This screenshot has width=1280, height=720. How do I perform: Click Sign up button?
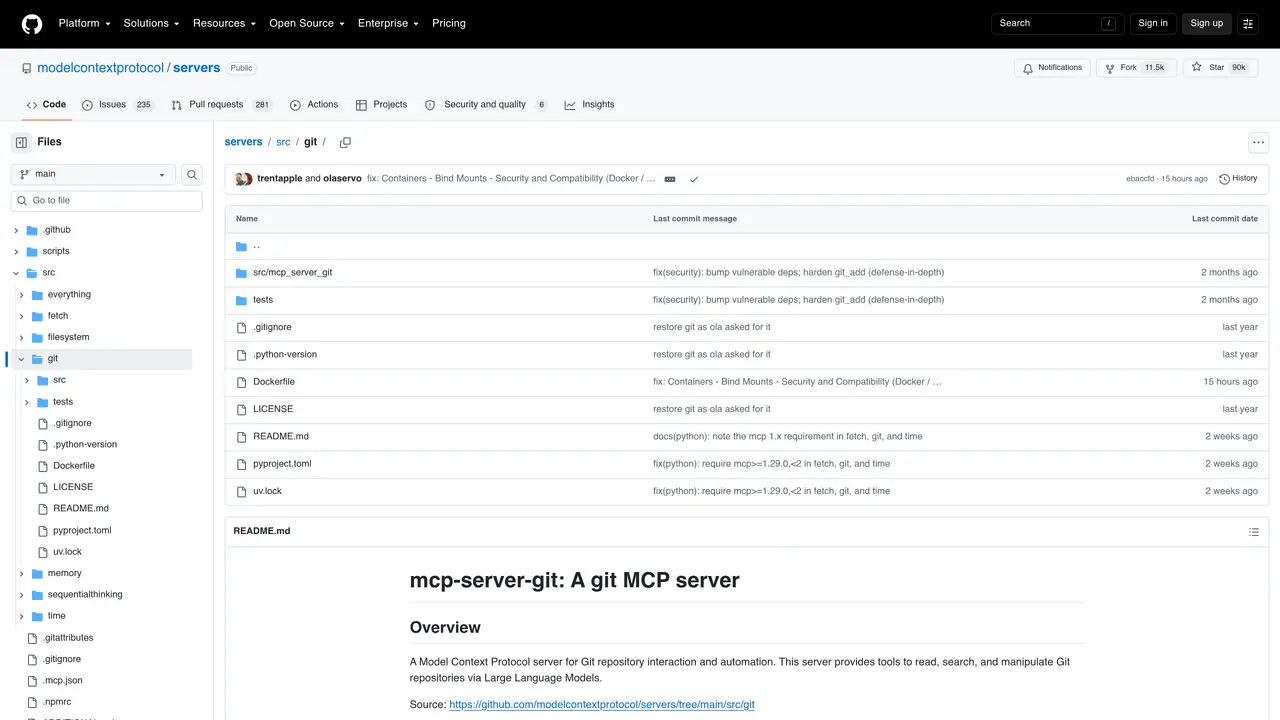pos(1206,23)
